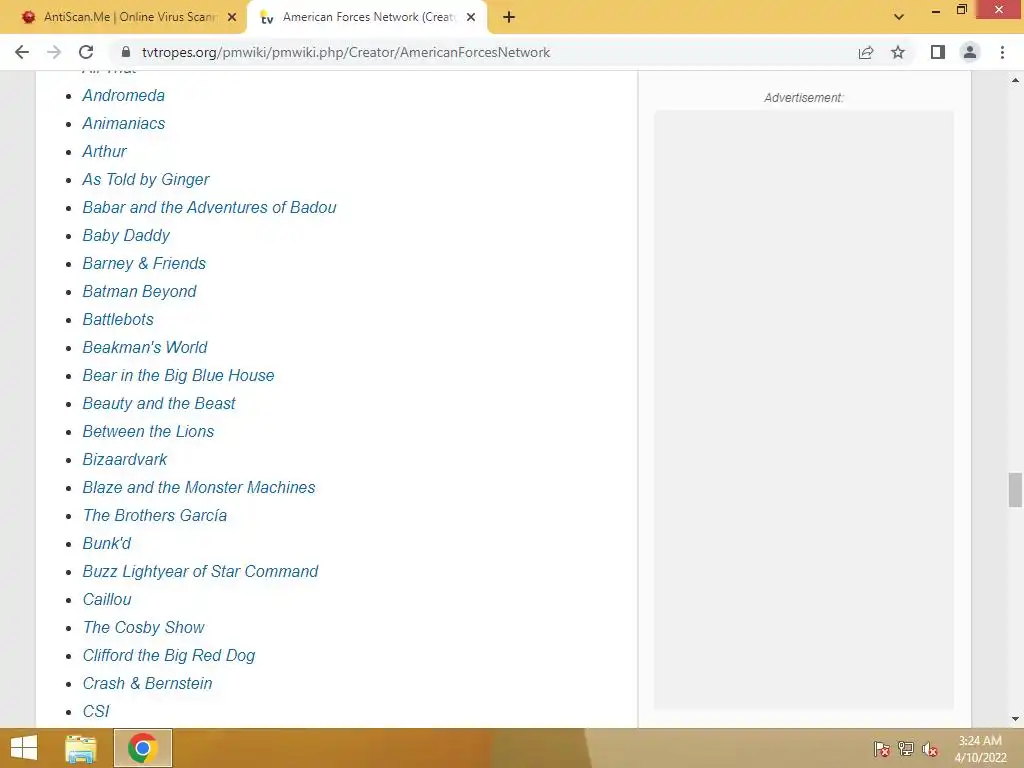Screen dimensions: 1024x768
Task: Visit the Bizaardvark link
Action: tap(125, 460)
